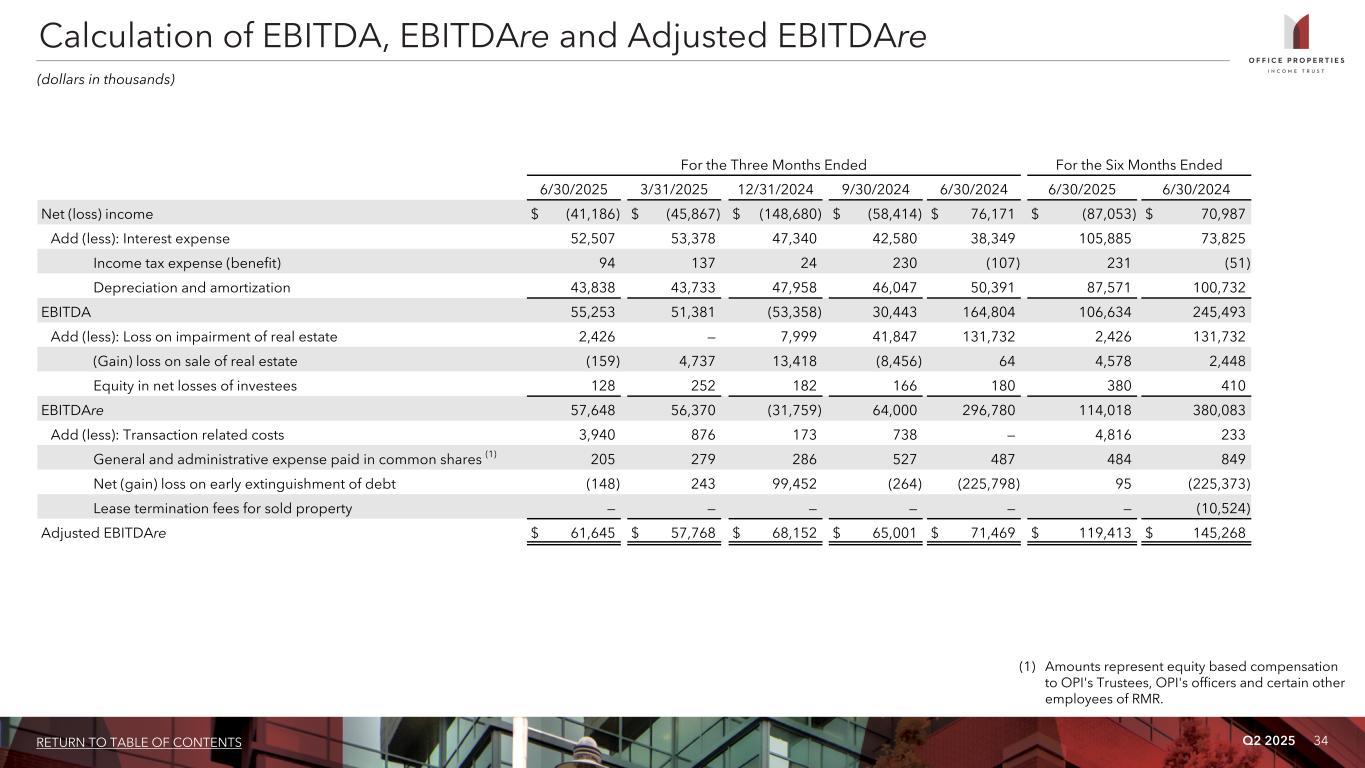Select impairment loss value 7,999
Screen dimensions: 1365x768
pyautogui.click(x=797, y=336)
